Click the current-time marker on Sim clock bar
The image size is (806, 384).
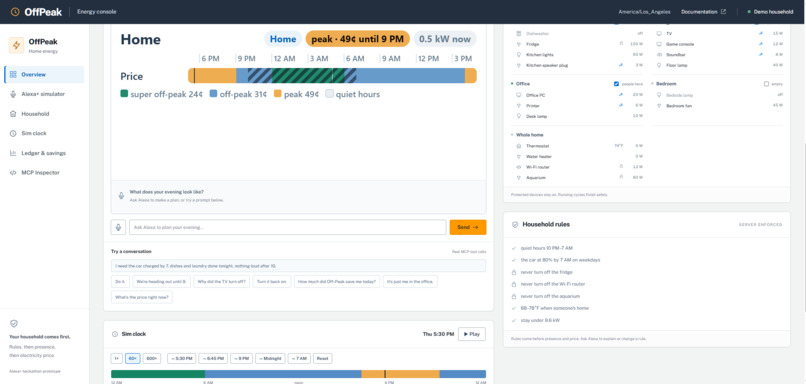tap(385, 374)
